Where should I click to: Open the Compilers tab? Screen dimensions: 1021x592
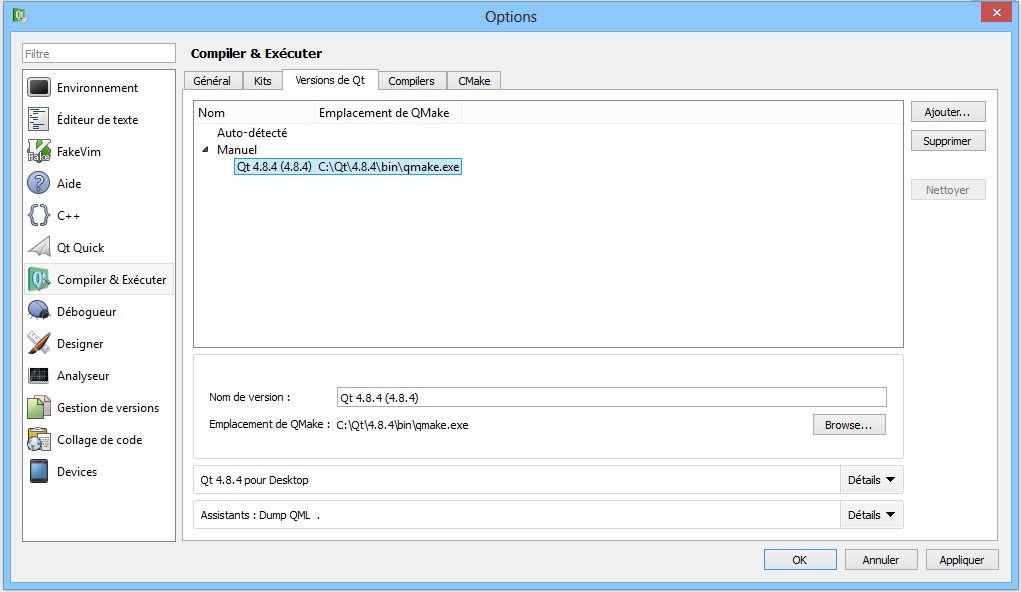point(412,81)
